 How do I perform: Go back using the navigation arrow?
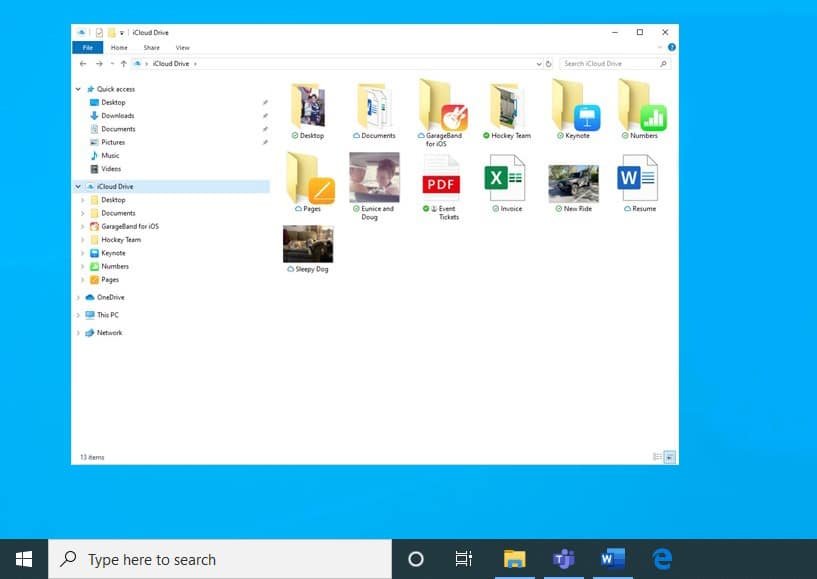(x=82, y=63)
